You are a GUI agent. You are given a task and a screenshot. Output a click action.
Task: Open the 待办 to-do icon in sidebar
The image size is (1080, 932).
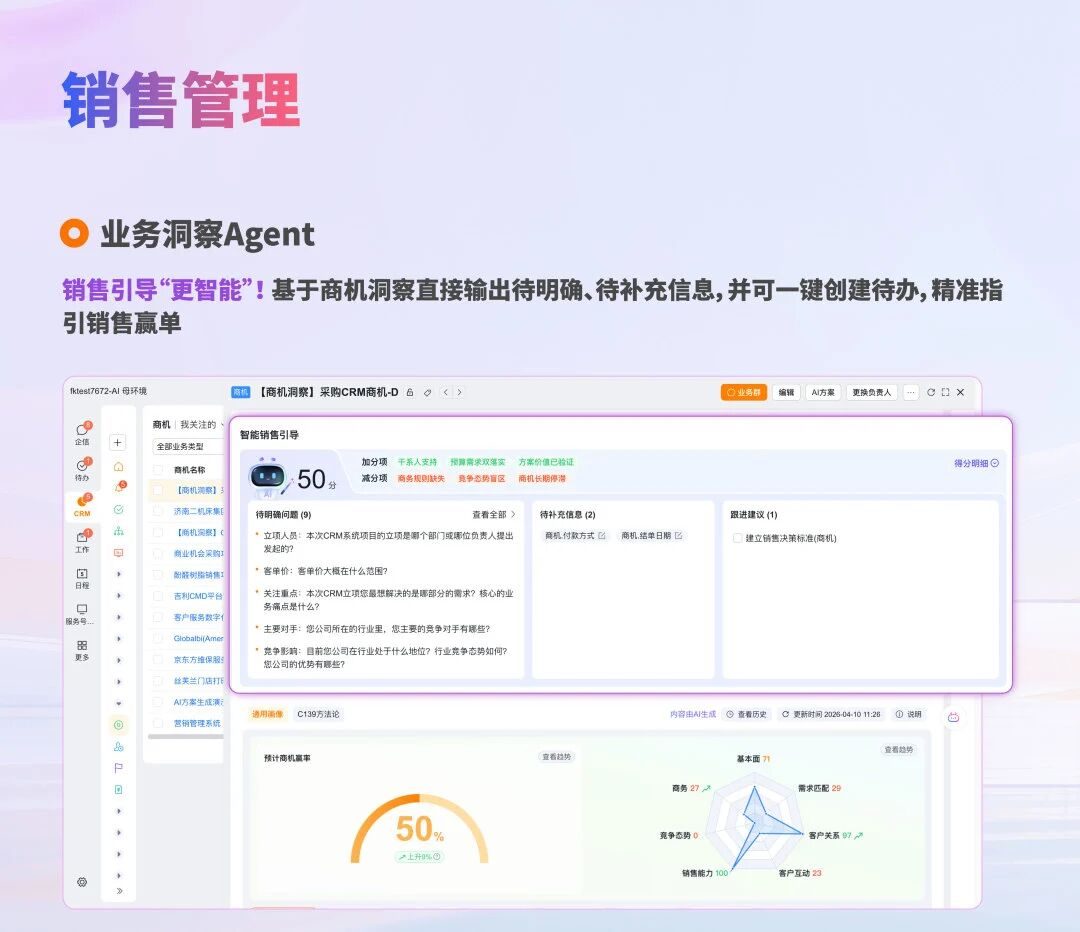pyautogui.click(x=82, y=467)
